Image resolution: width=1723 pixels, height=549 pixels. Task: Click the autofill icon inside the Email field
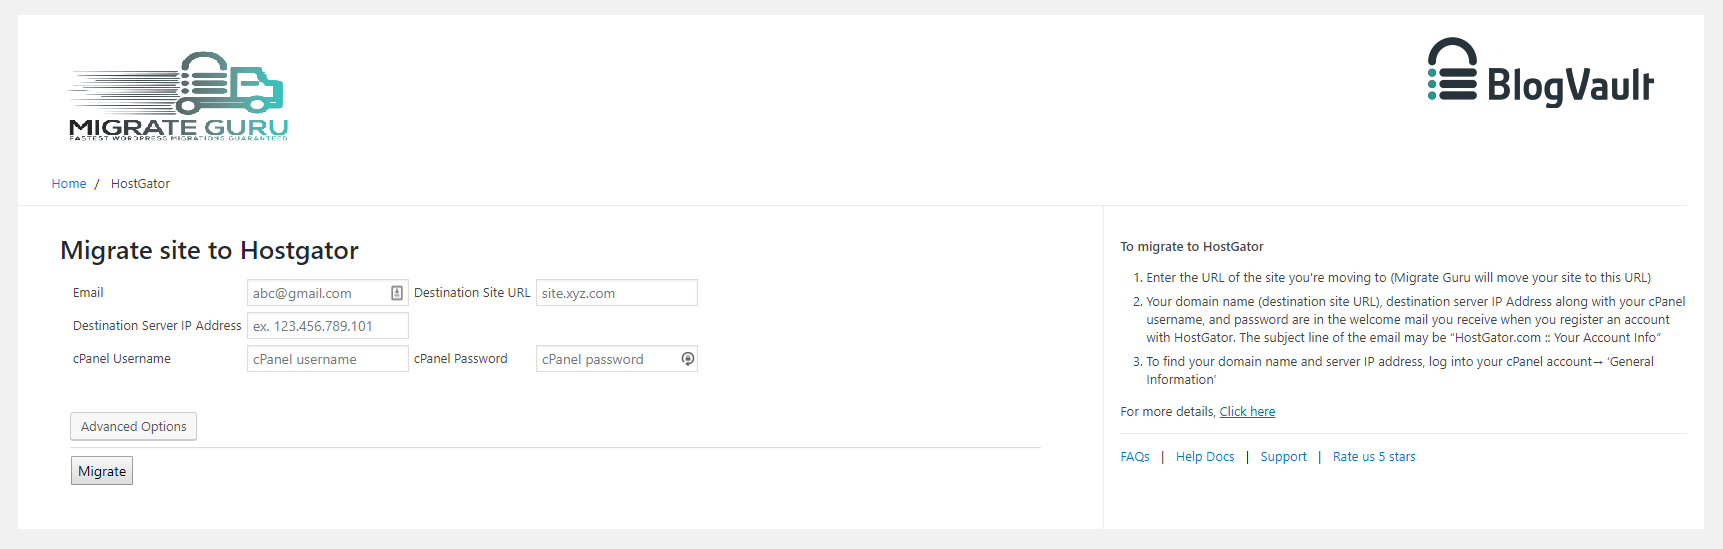point(397,293)
